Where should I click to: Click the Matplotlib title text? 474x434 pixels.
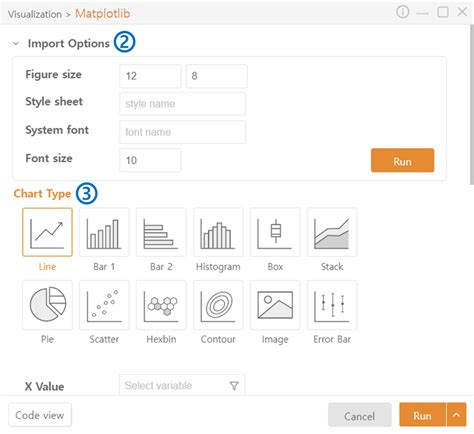click(x=103, y=13)
